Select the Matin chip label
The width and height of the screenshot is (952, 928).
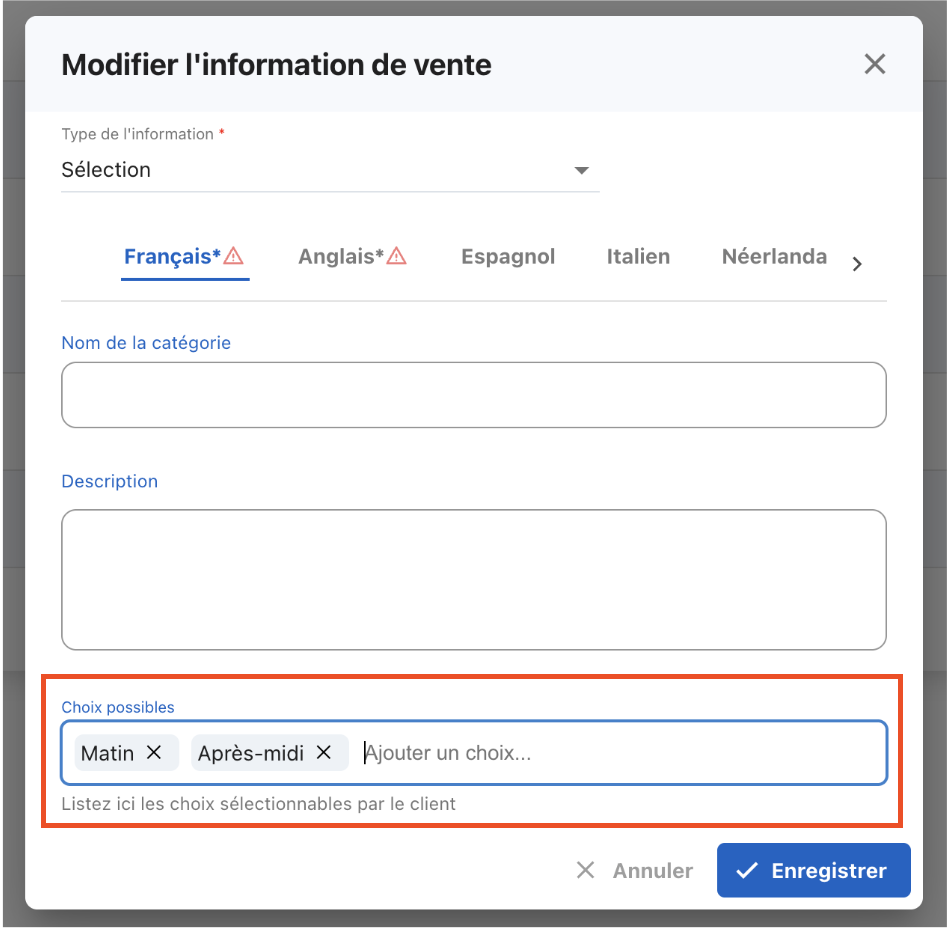[x=107, y=753]
